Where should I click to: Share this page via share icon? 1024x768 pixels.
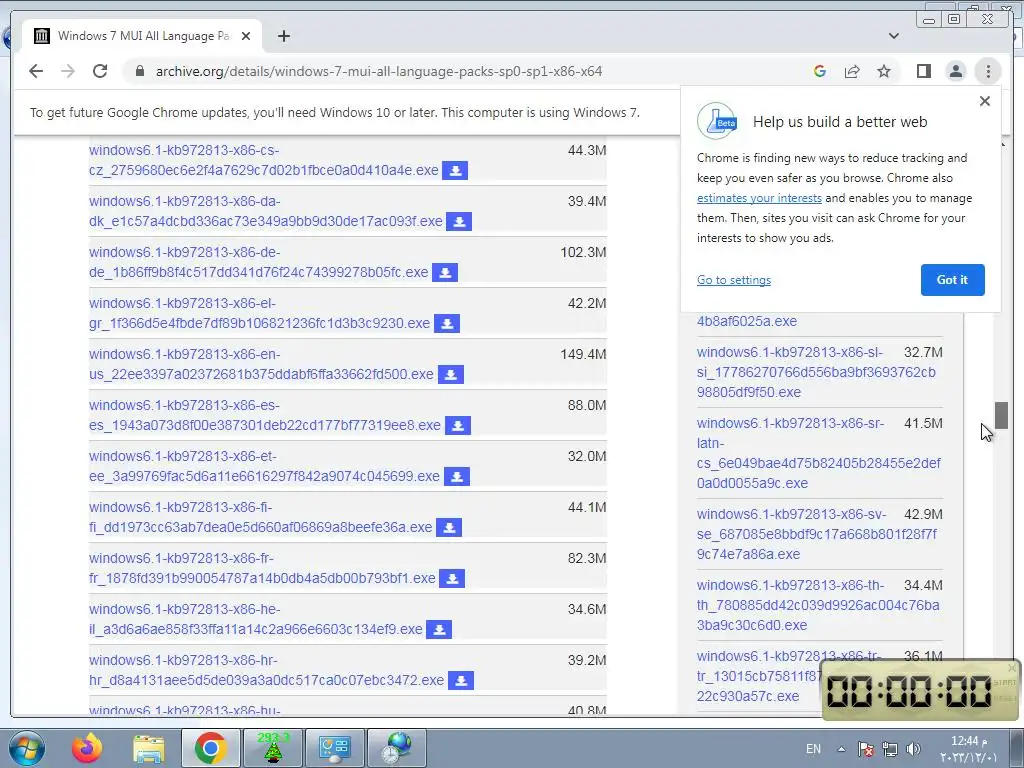pos(852,71)
